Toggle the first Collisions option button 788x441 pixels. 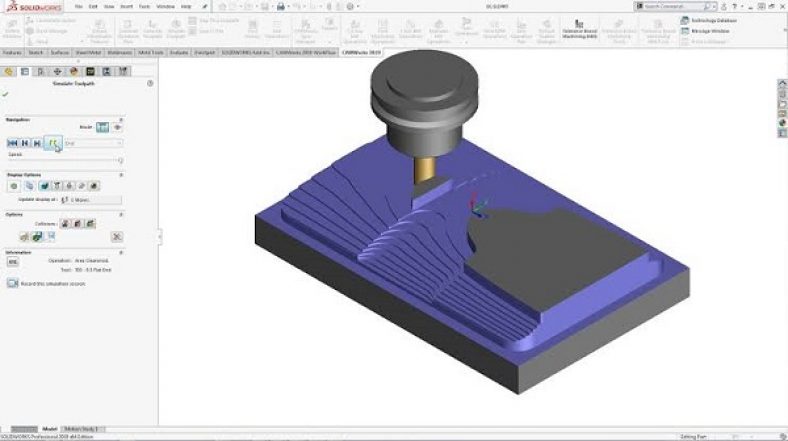click(x=64, y=224)
